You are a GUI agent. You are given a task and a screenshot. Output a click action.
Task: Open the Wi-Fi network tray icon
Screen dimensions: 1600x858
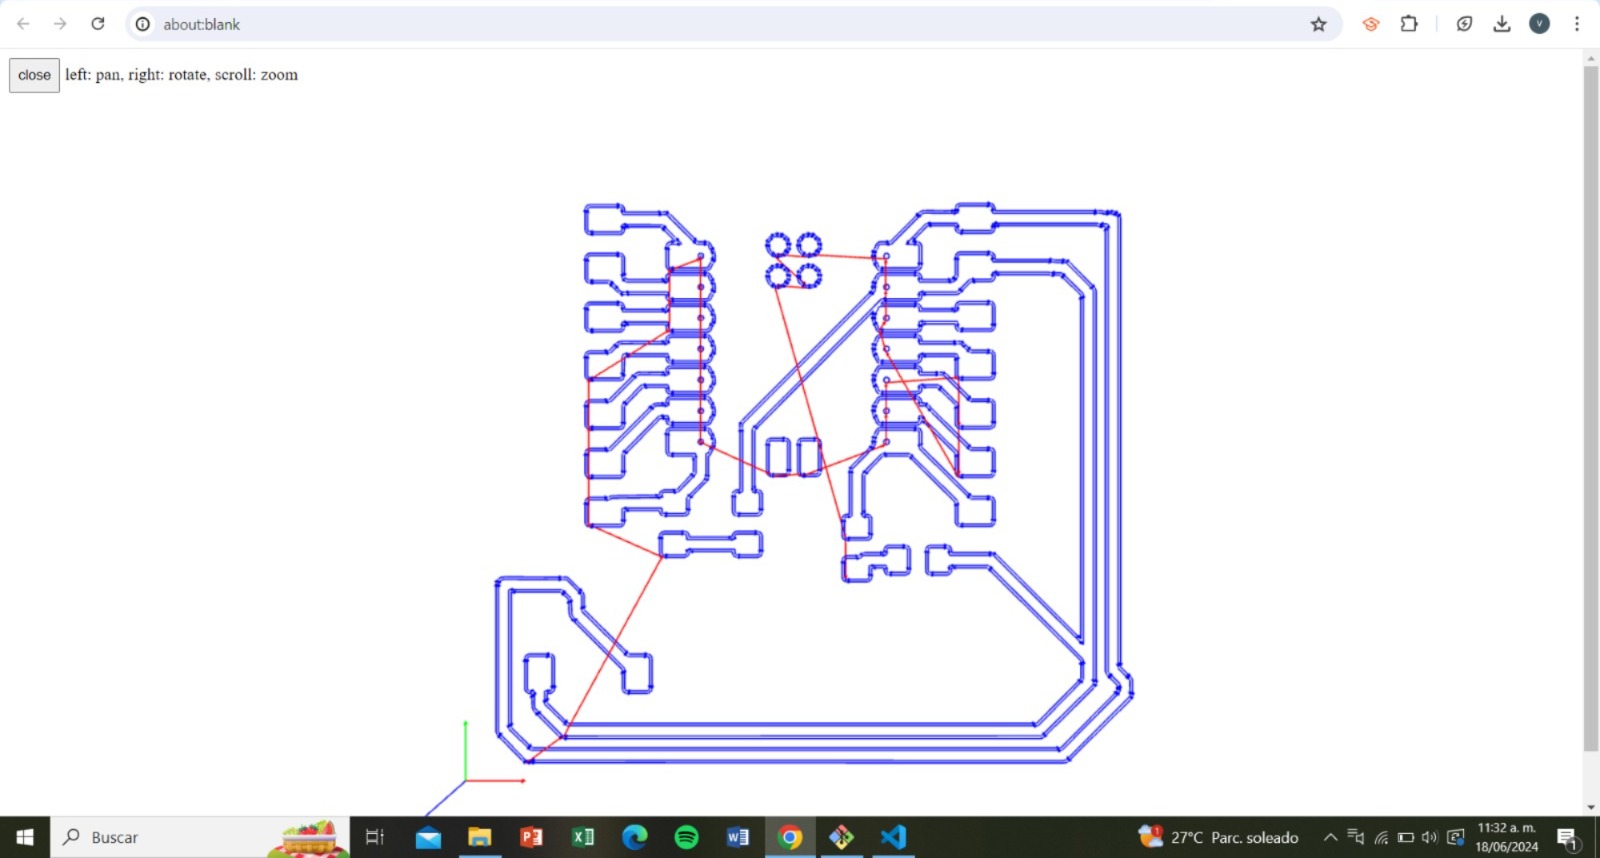pos(1381,837)
